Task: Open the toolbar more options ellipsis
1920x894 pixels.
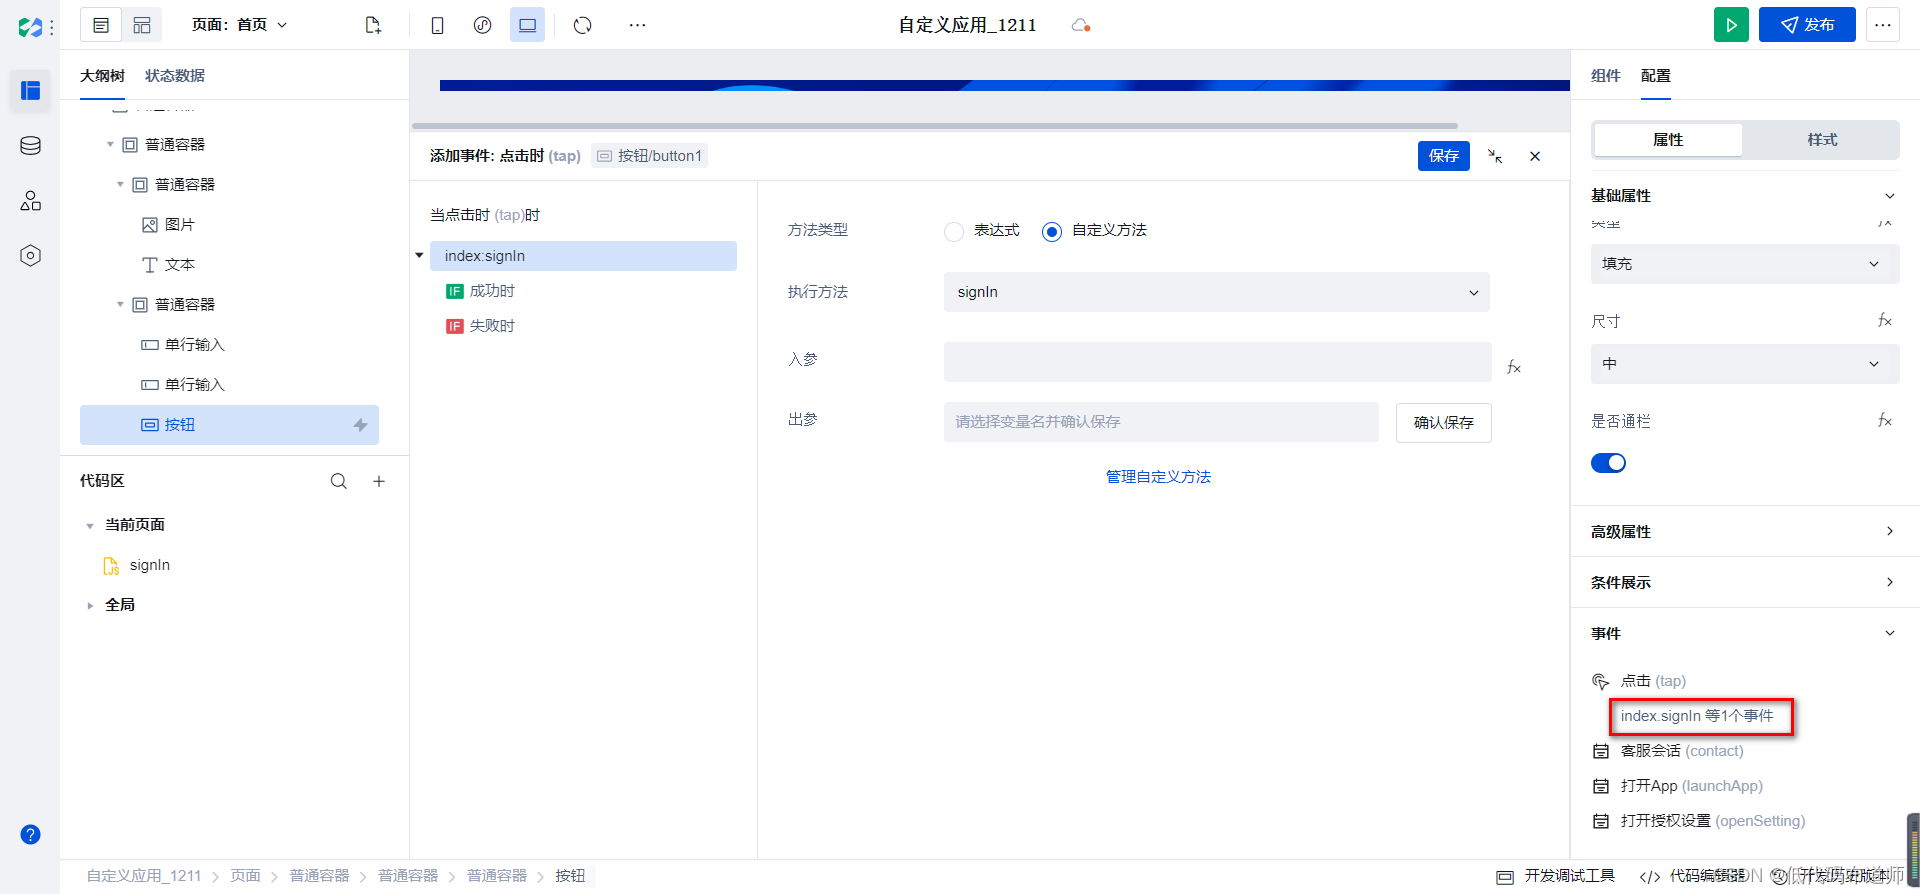Action: [637, 25]
